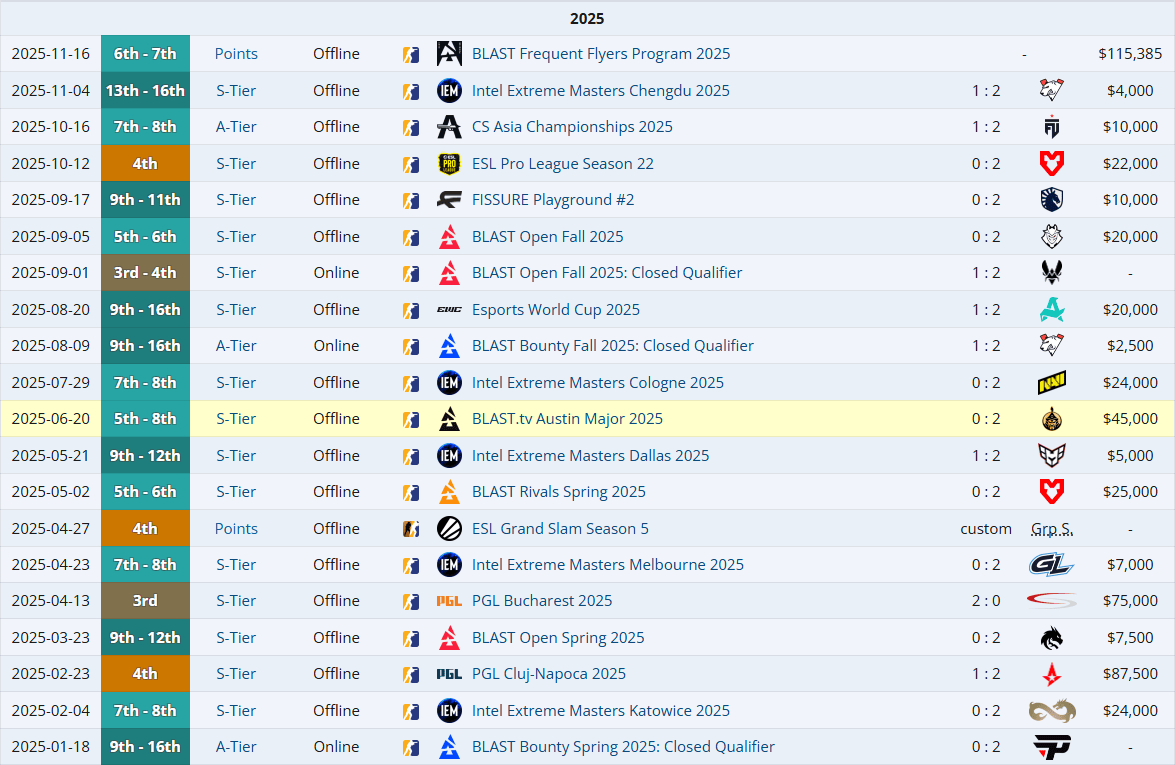Image resolution: width=1175 pixels, height=765 pixels.
Task: Click the $75,000 prize amount
Action: tap(1130, 601)
